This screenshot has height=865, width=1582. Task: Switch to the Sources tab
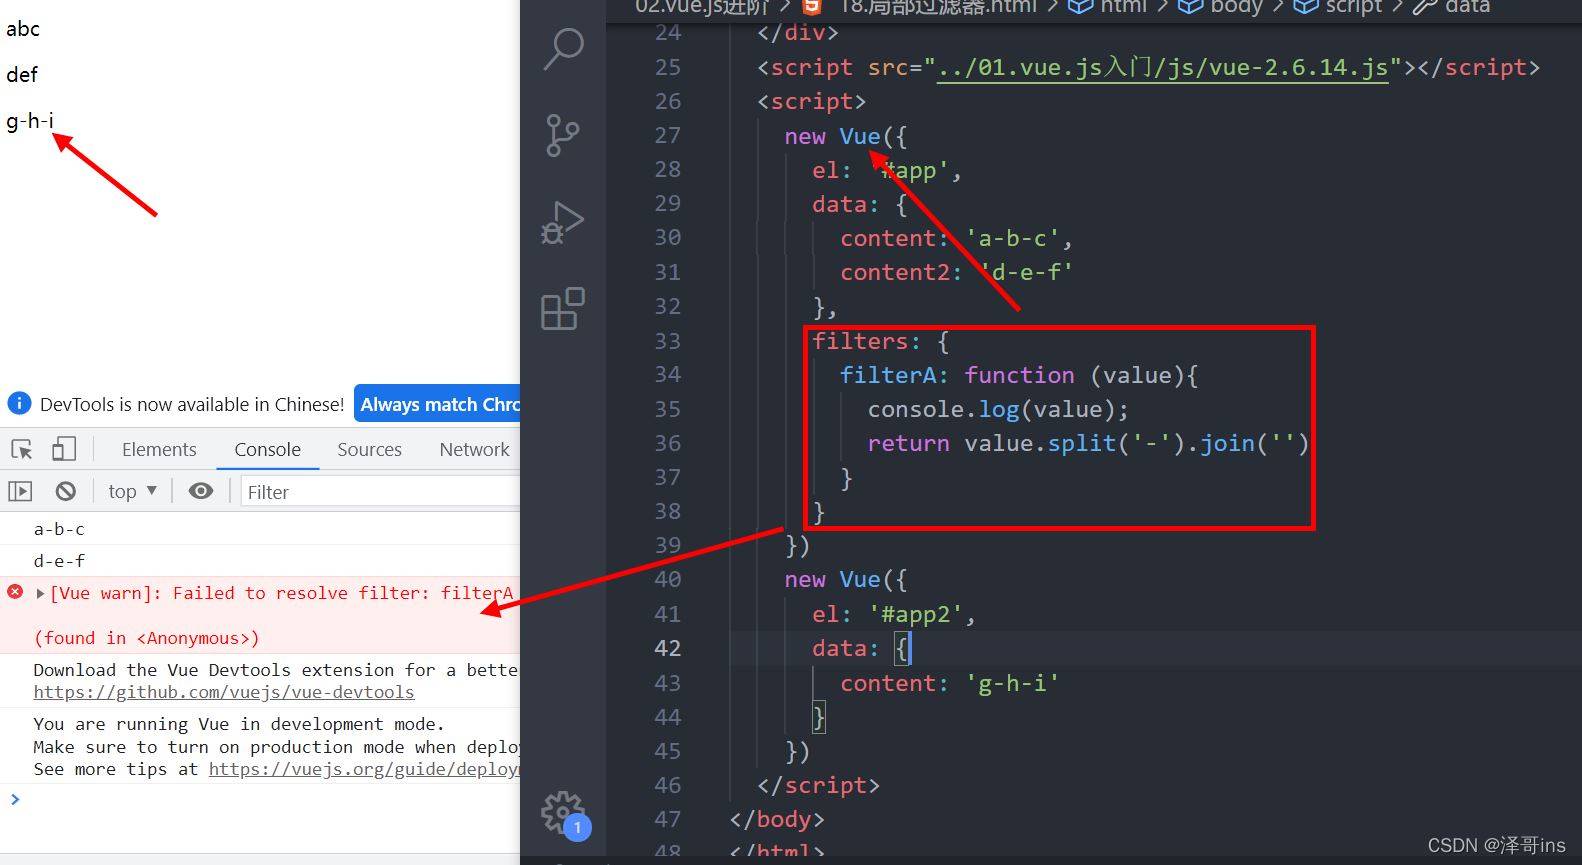pos(369,450)
